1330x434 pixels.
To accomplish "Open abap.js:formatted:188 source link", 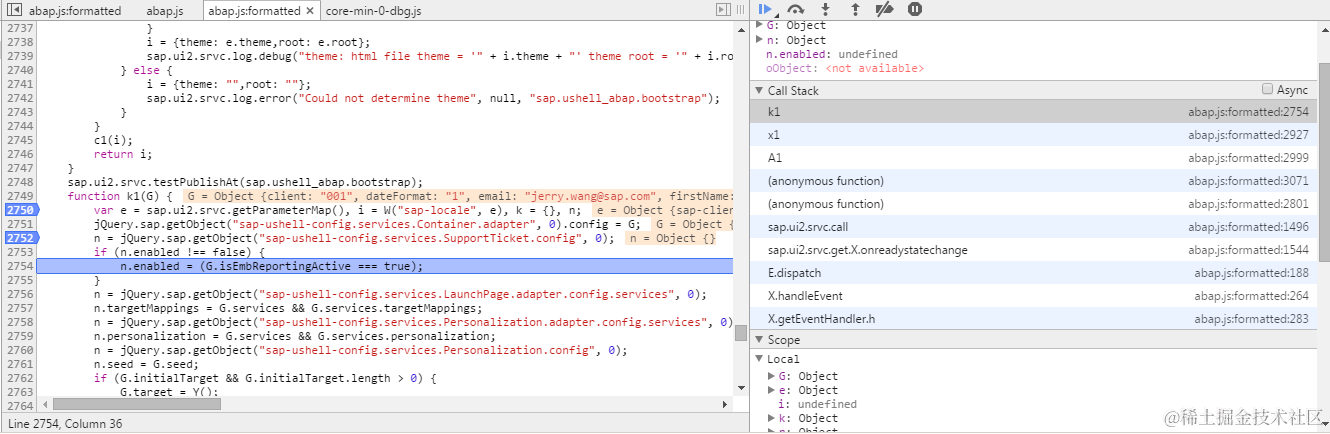I will coord(1252,273).
